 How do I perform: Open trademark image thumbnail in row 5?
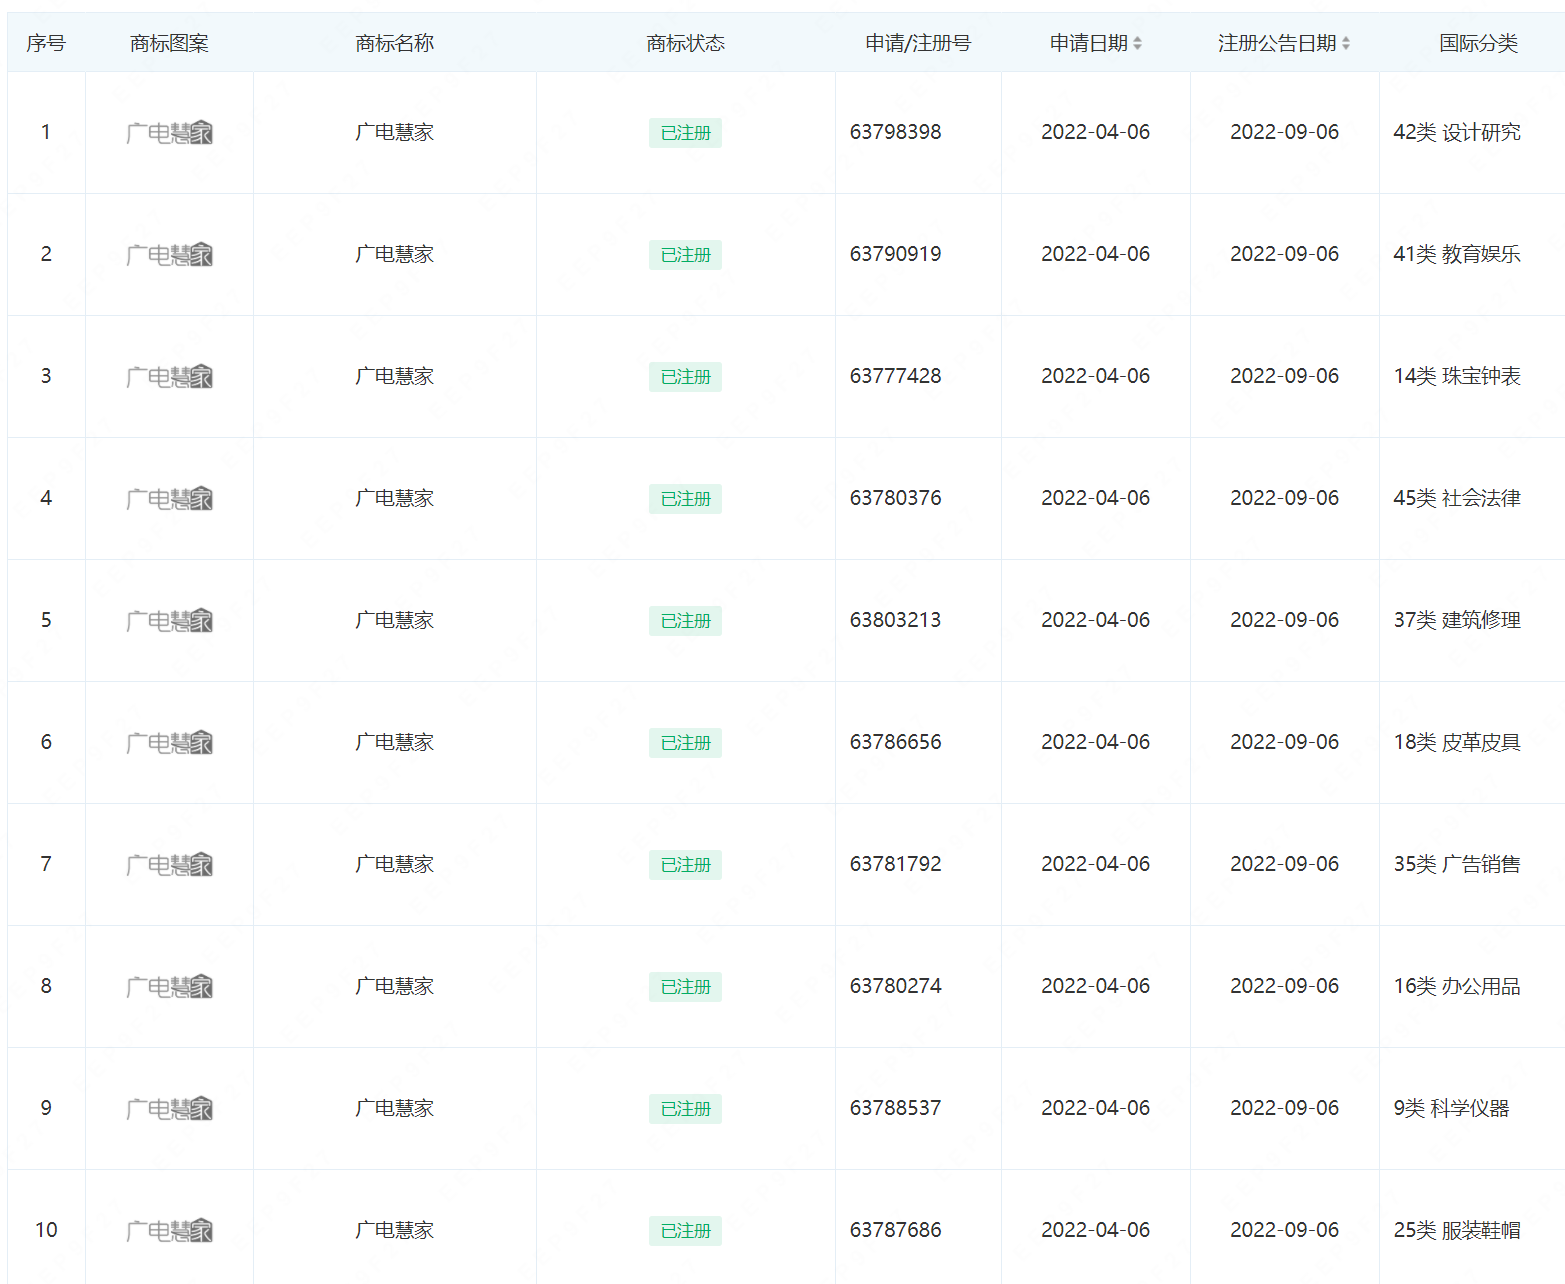[169, 621]
